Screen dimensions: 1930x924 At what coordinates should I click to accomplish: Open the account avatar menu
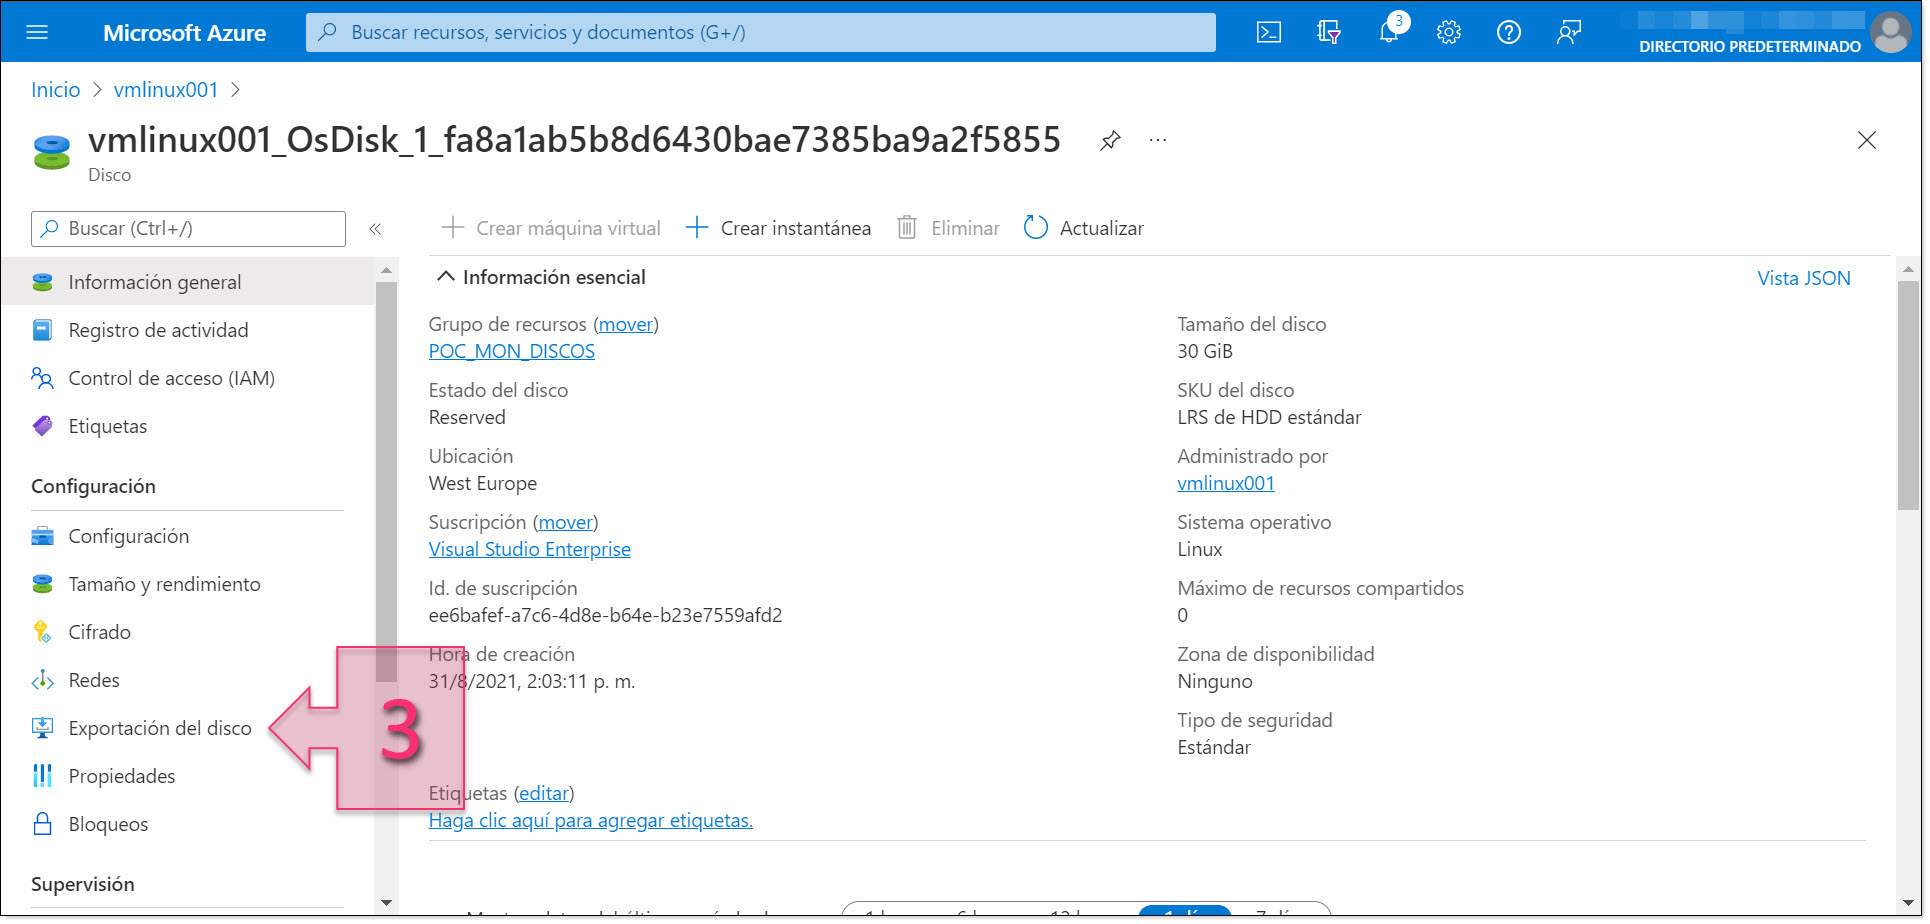click(x=1891, y=31)
